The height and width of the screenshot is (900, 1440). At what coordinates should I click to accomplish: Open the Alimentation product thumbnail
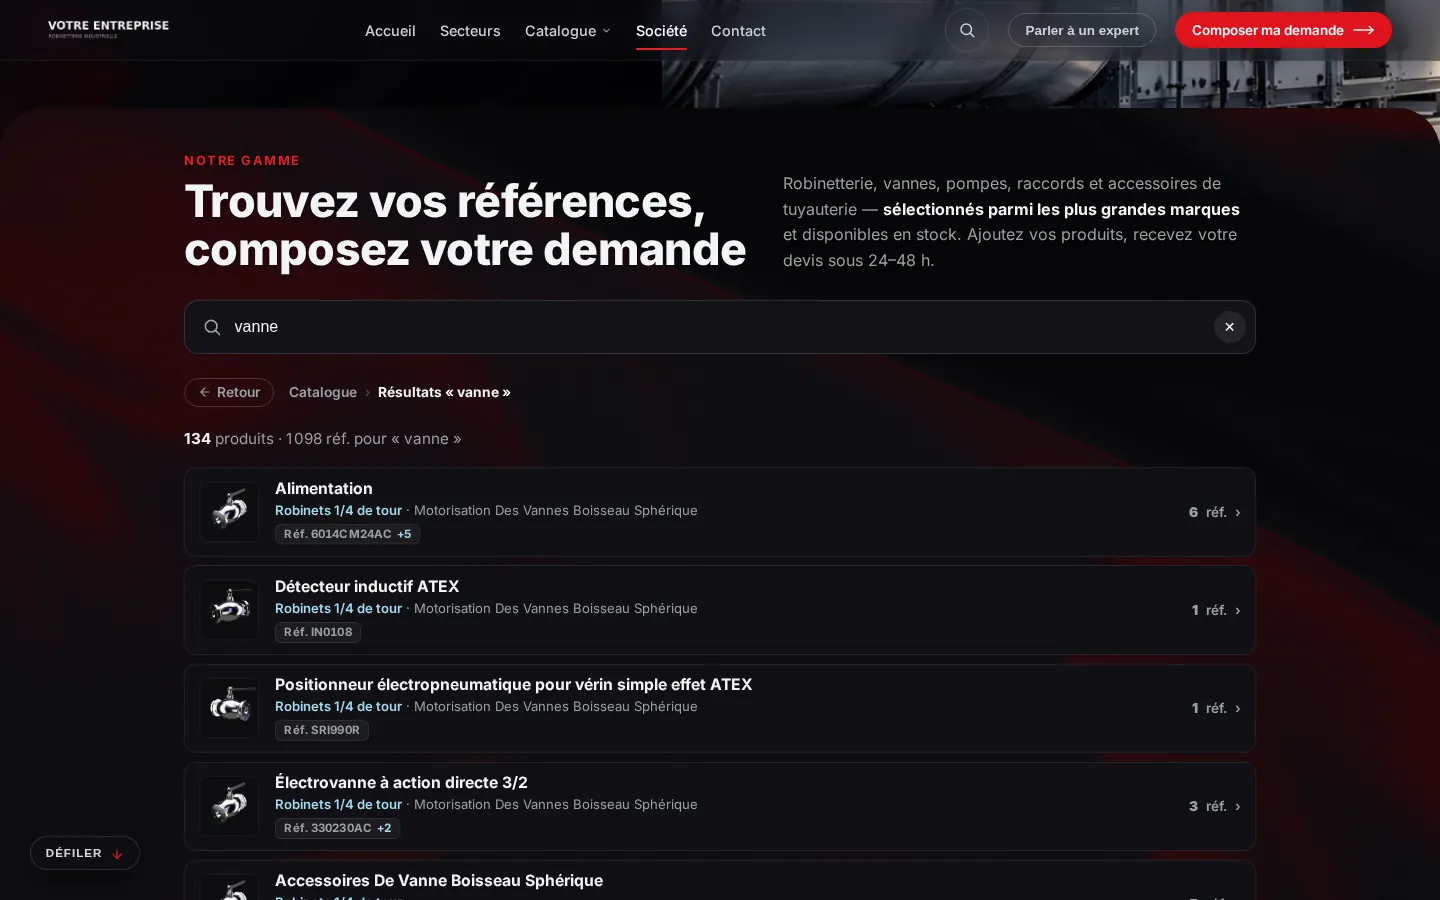tap(229, 512)
